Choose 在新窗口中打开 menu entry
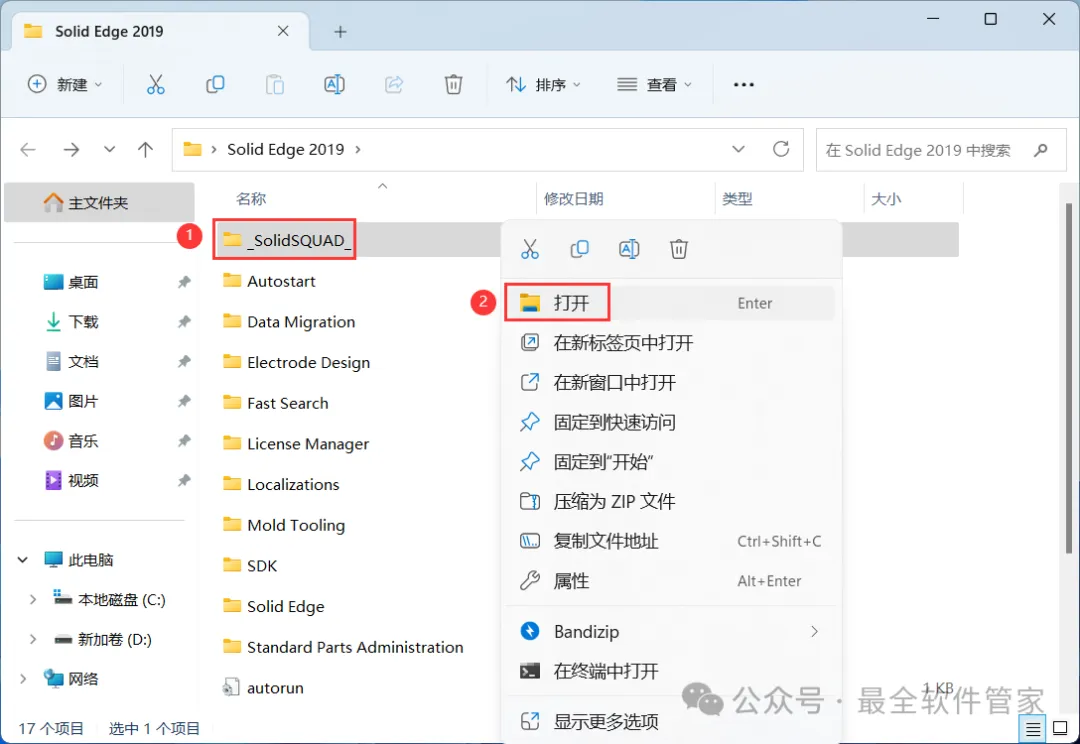This screenshot has height=744, width=1080. click(x=670, y=383)
